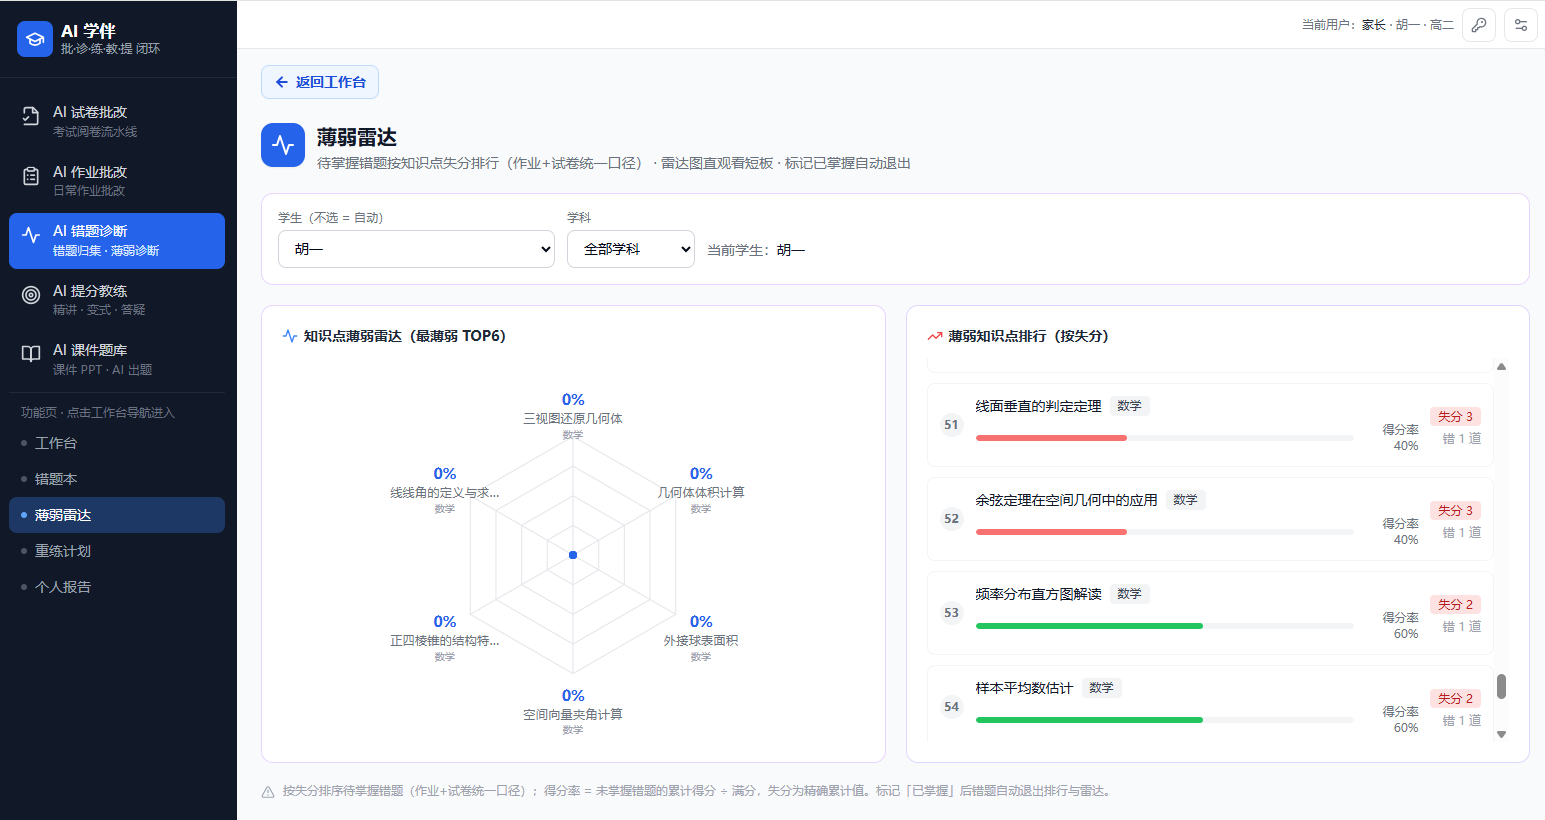Click 几何体体积计算 radar axis label
The height and width of the screenshot is (820, 1545).
tap(701, 493)
